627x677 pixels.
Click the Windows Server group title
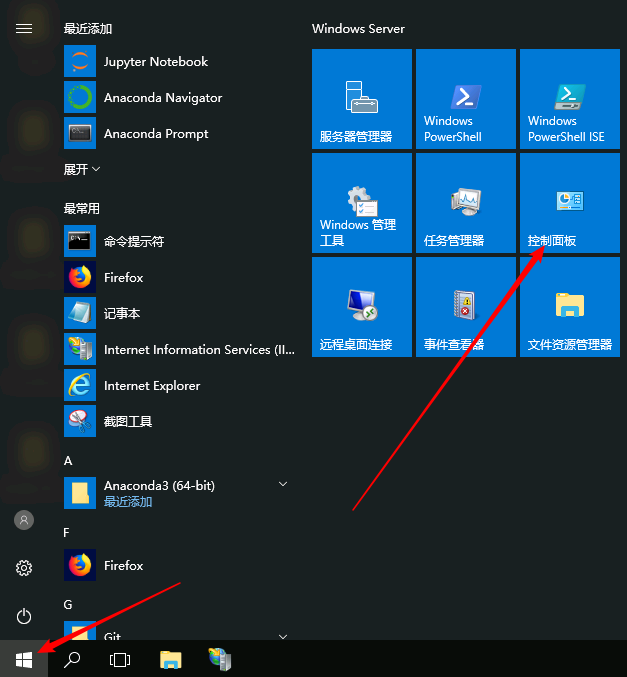click(x=358, y=28)
